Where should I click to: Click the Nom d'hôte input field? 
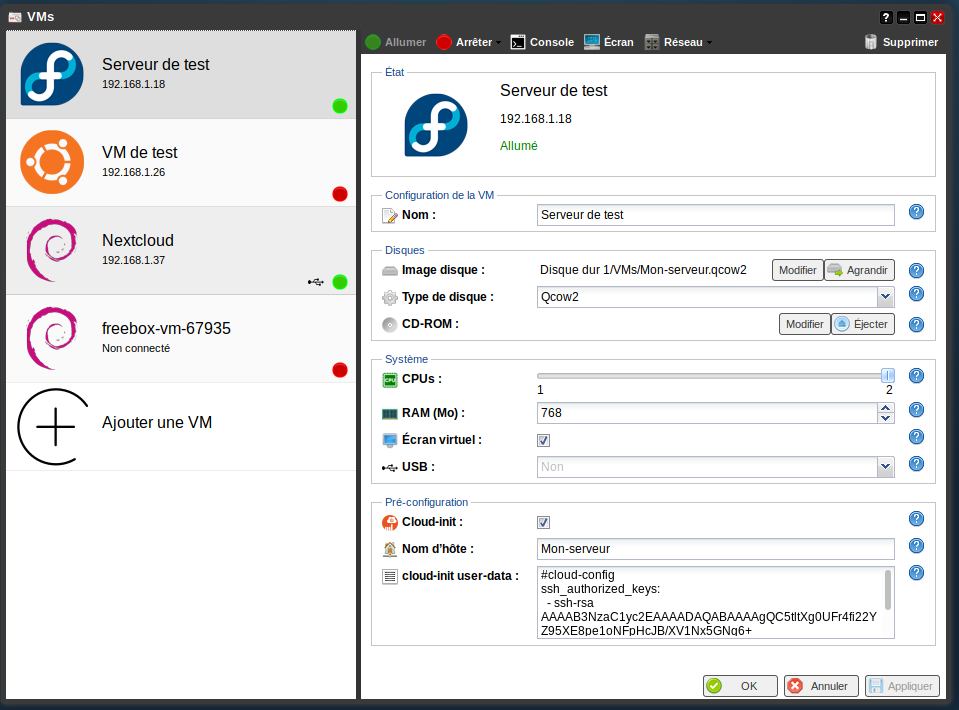(x=715, y=549)
